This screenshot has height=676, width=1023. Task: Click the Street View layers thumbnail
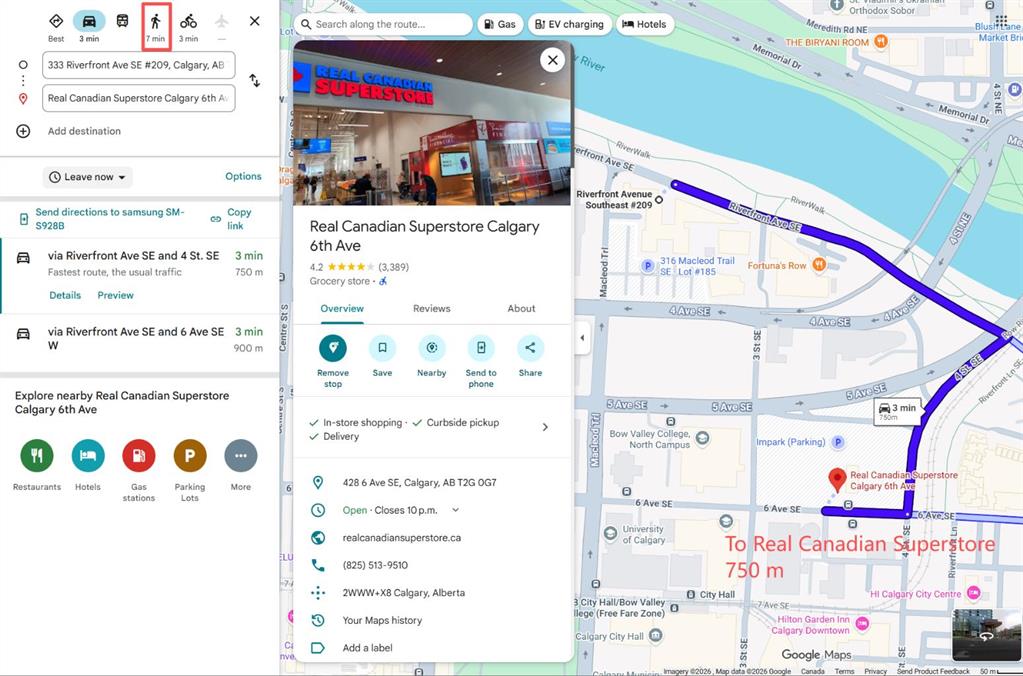click(x=986, y=635)
